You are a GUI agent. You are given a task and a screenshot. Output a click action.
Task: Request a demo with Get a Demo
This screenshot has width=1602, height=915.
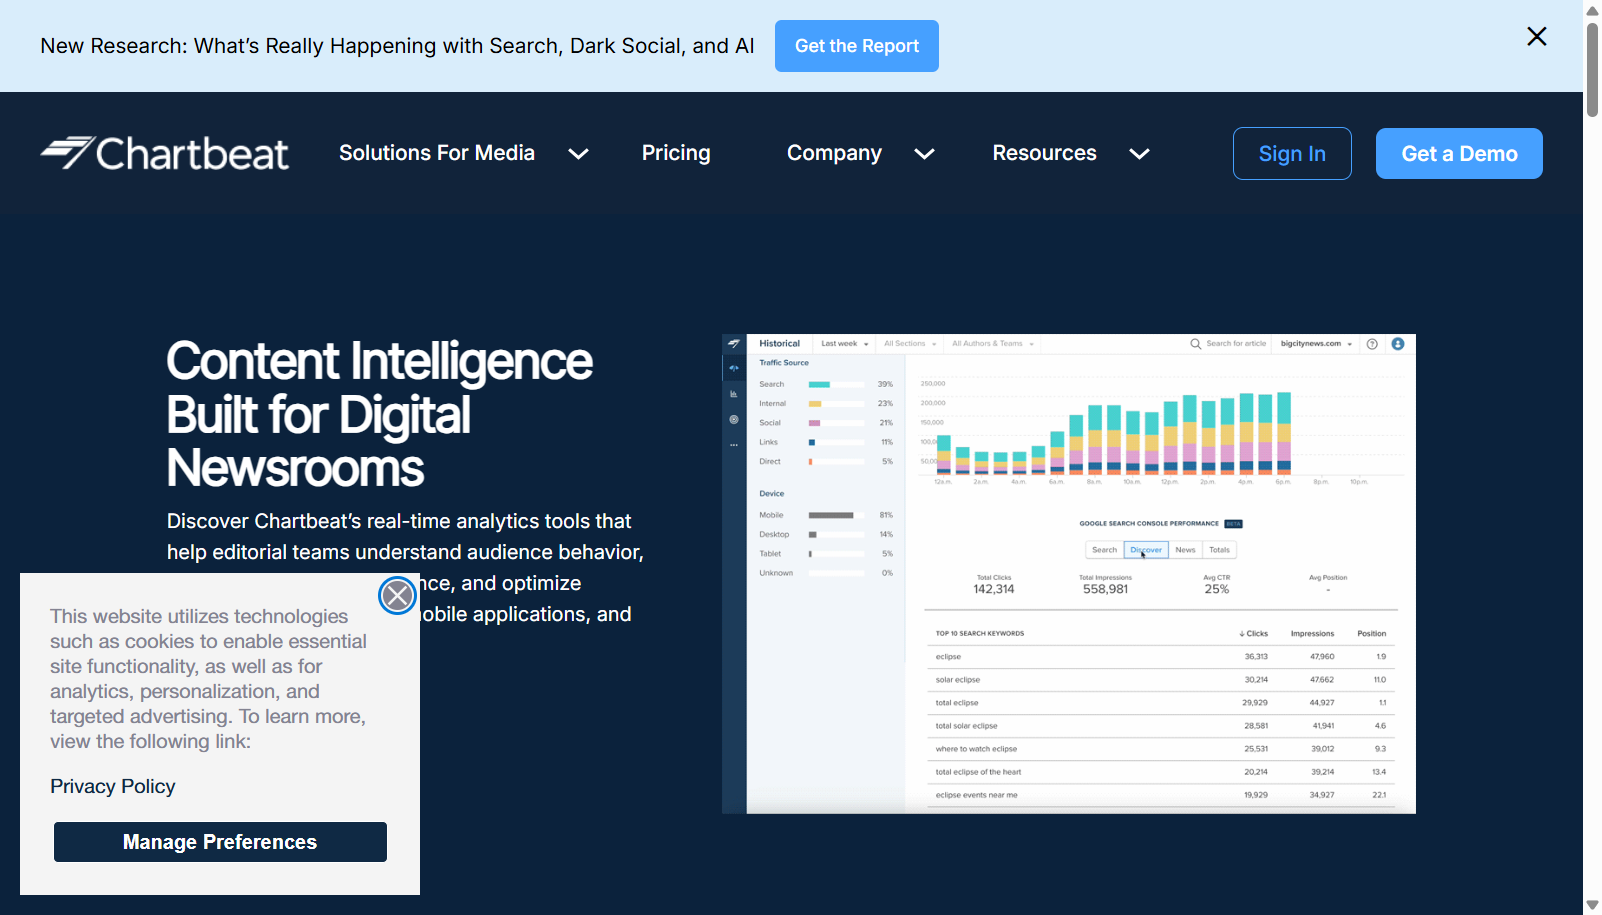[1459, 154]
